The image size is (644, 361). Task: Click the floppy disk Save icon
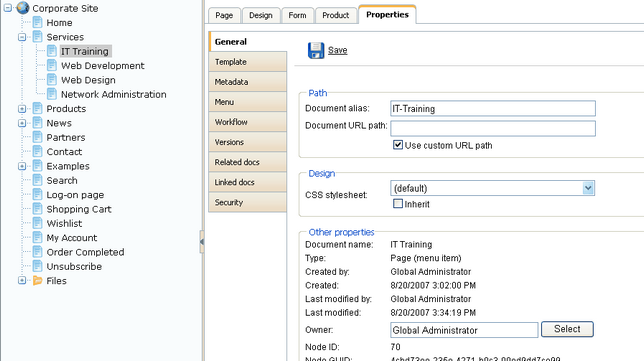[x=316, y=51]
